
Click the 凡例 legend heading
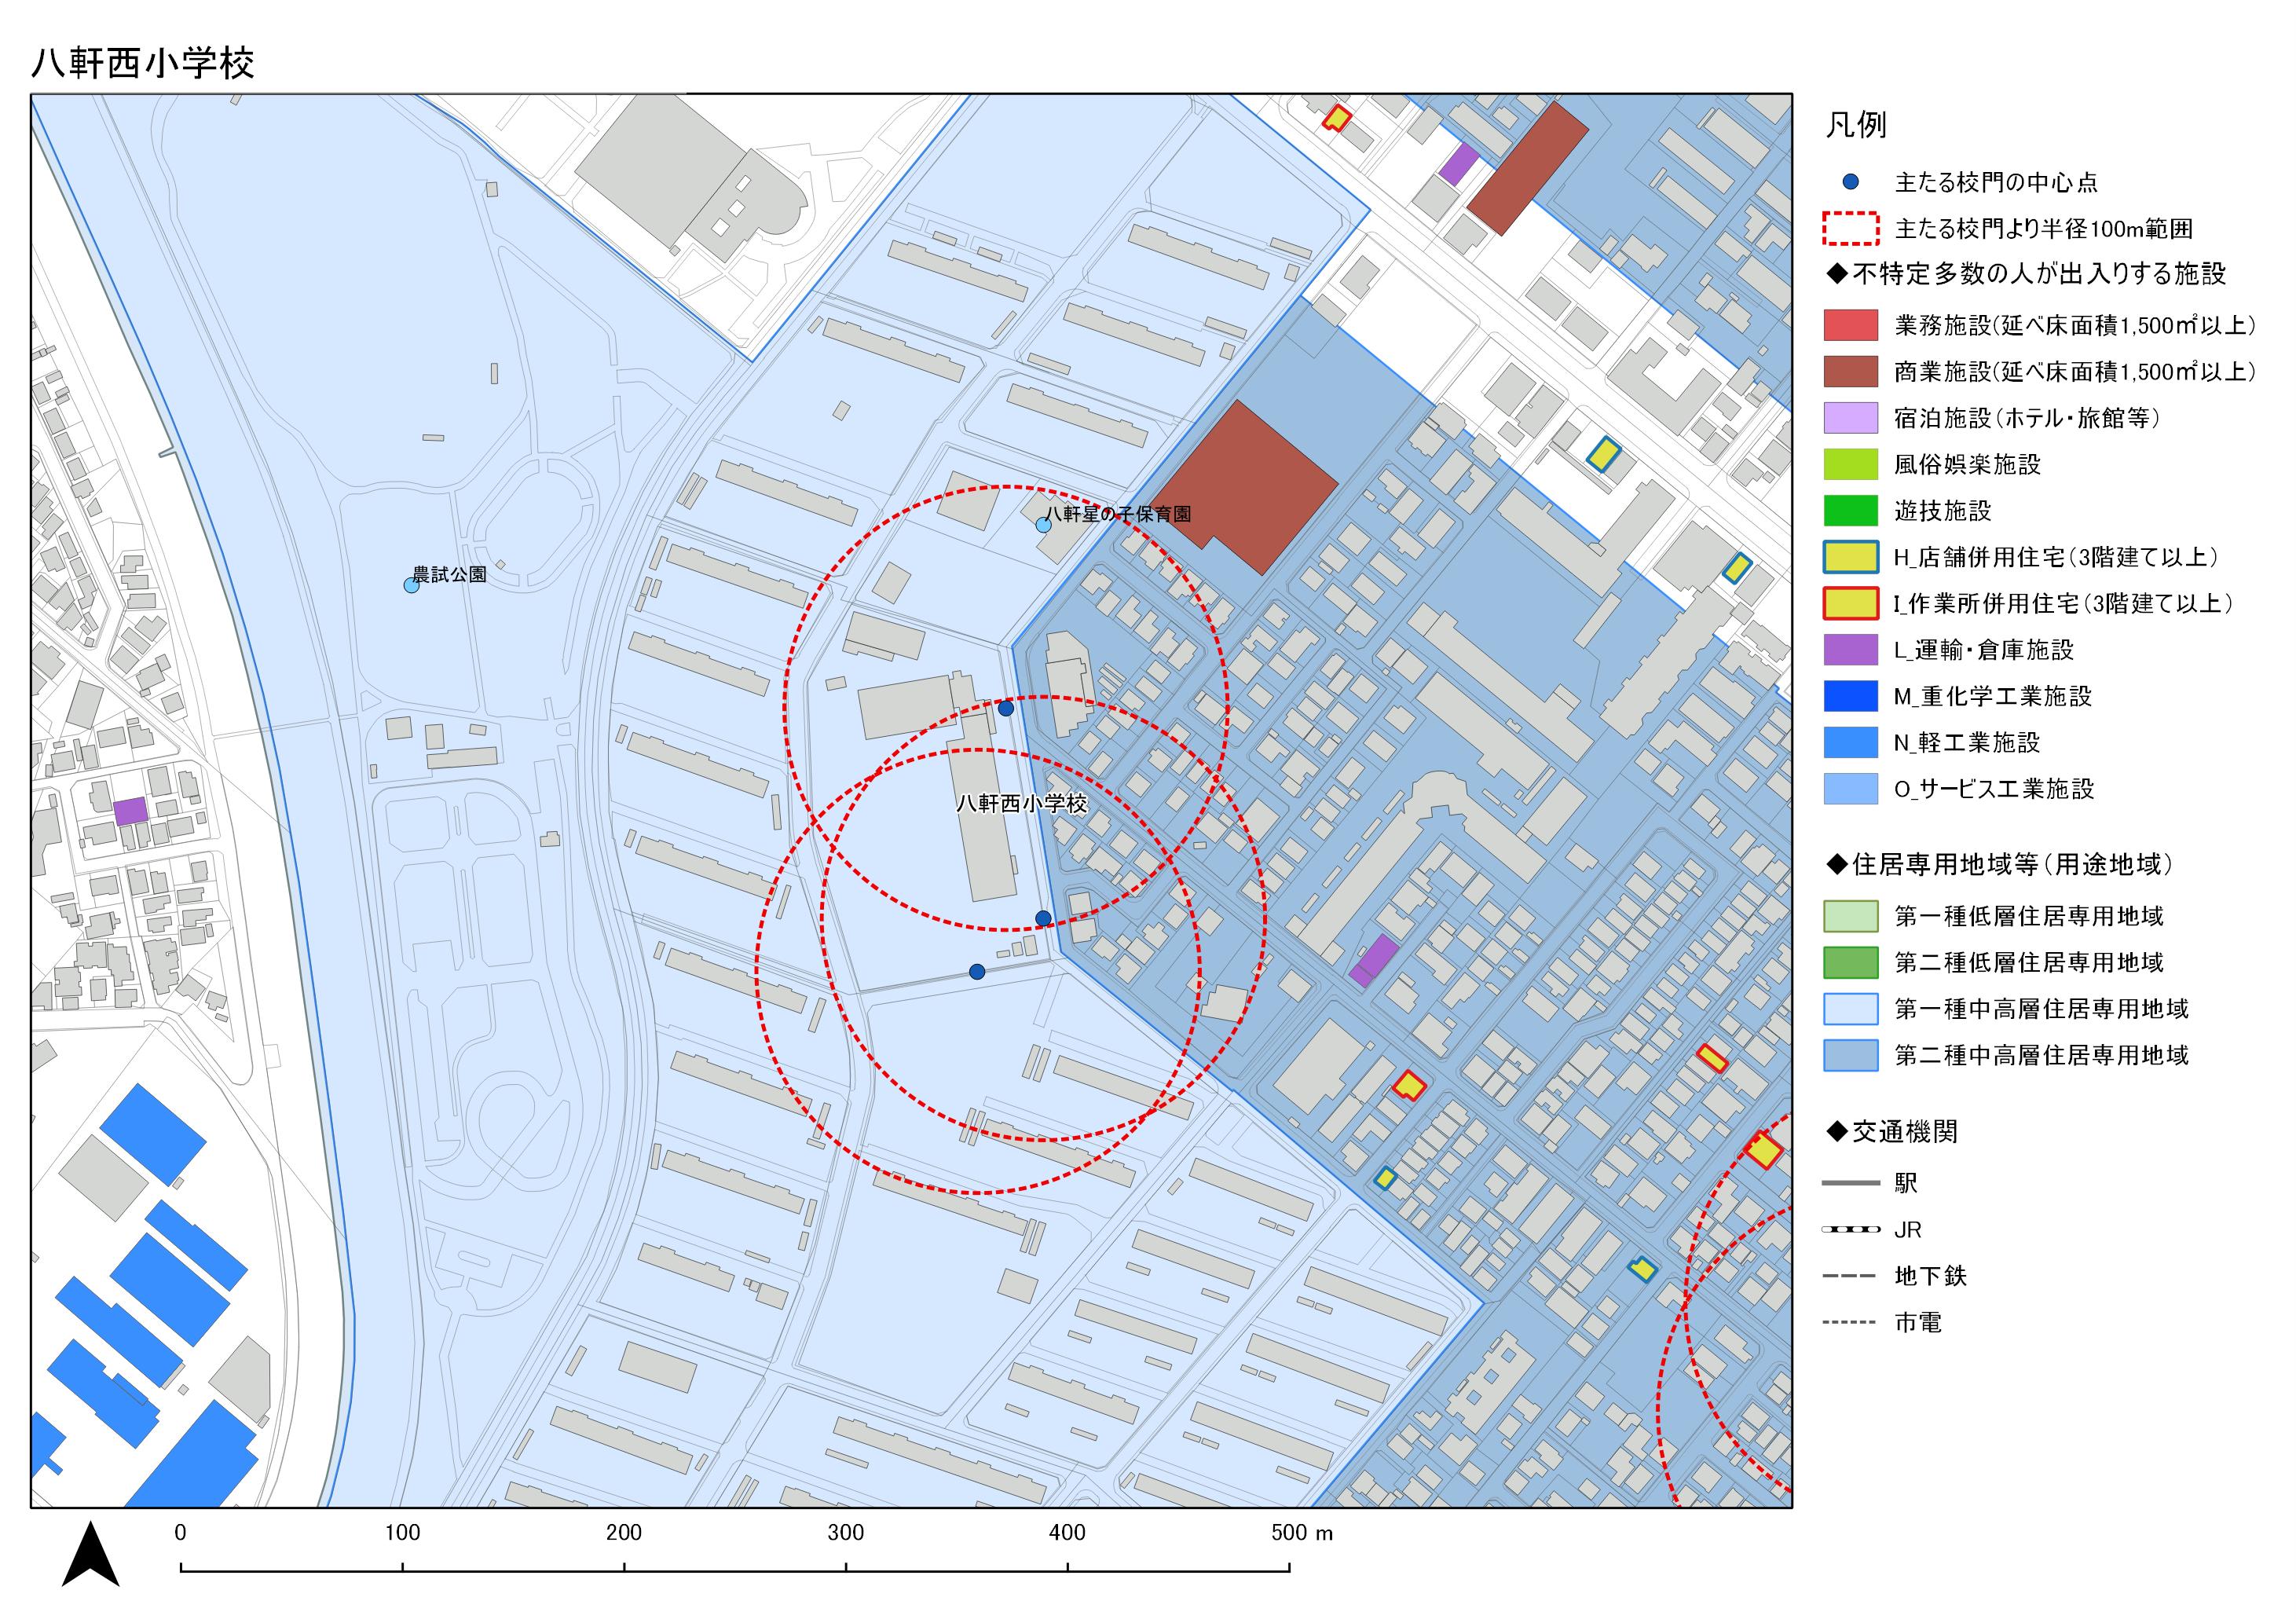[x=1857, y=125]
